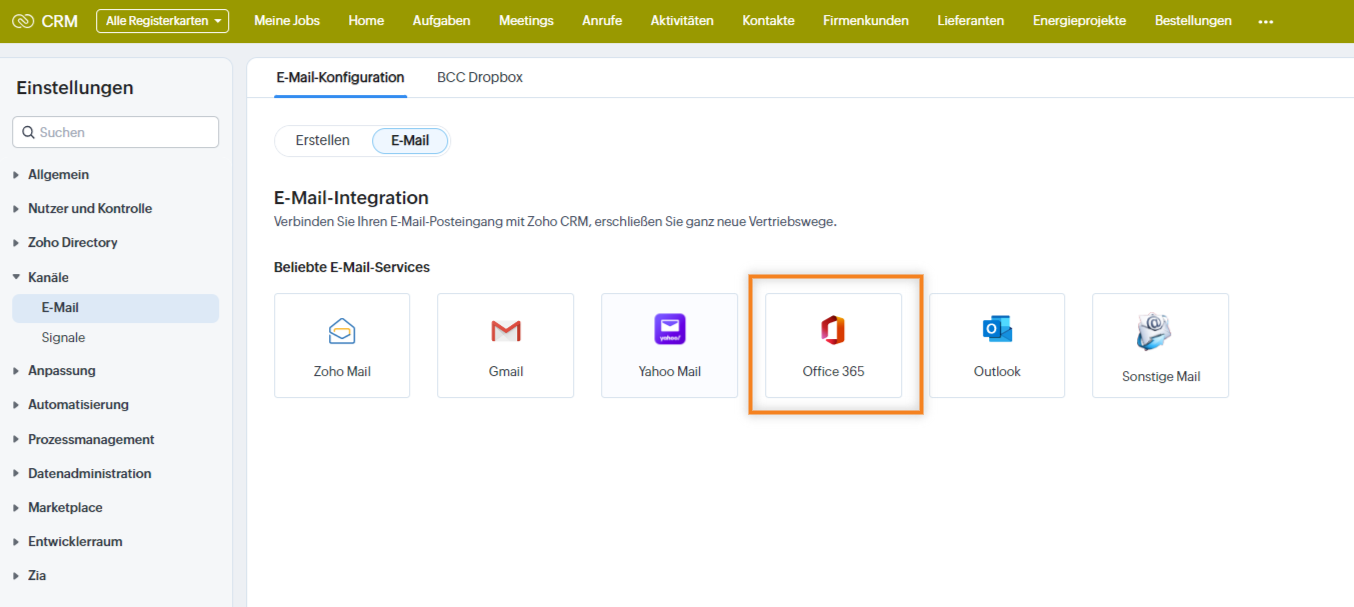This screenshot has width=1354, height=607.
Task: Click the Yahoo Mail purple icon
Action: (x=670, y=329)
